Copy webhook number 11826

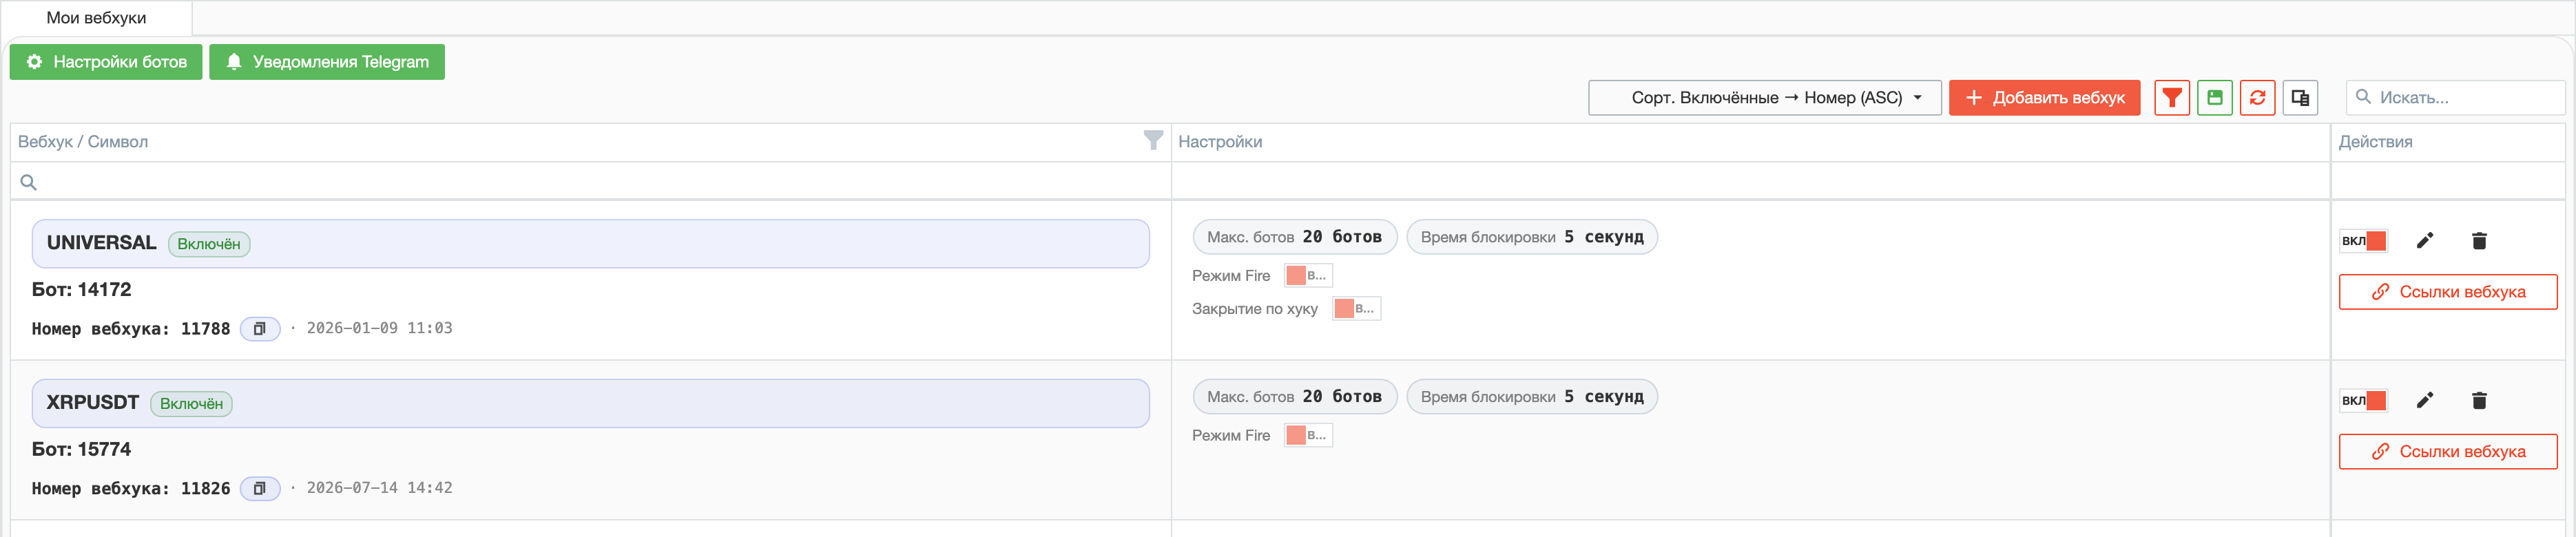point(260,489)
